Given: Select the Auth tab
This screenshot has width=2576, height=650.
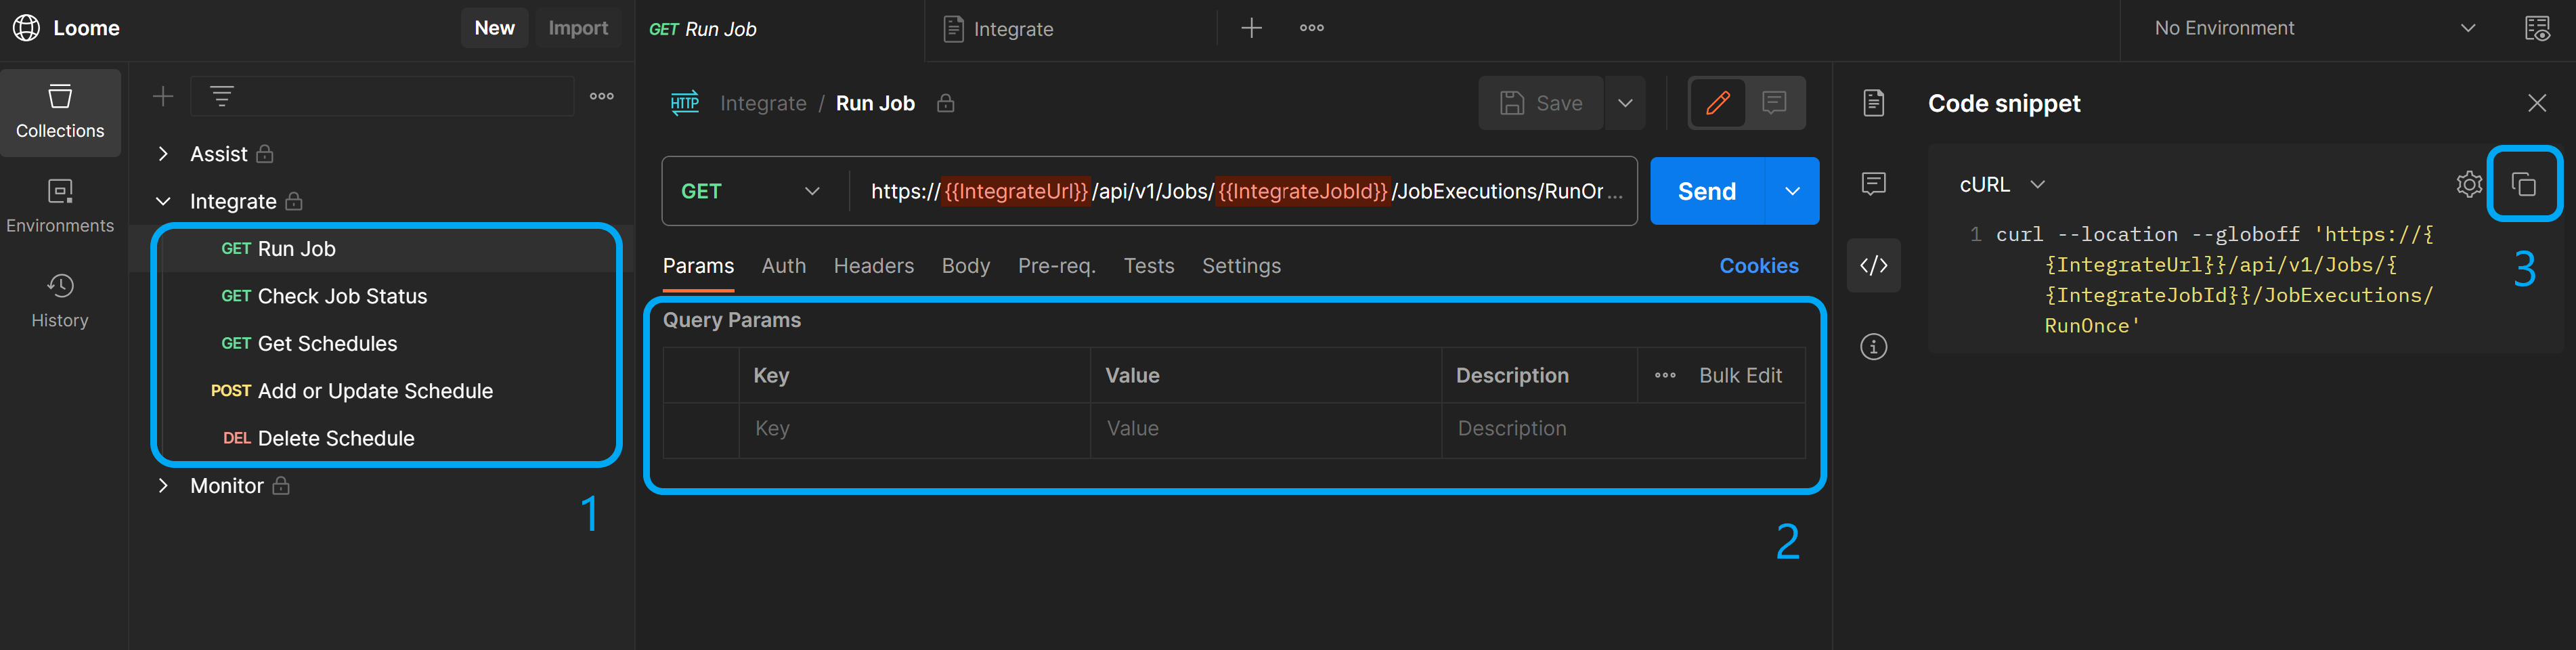Looking at the screenshot, I should [783, 266].
